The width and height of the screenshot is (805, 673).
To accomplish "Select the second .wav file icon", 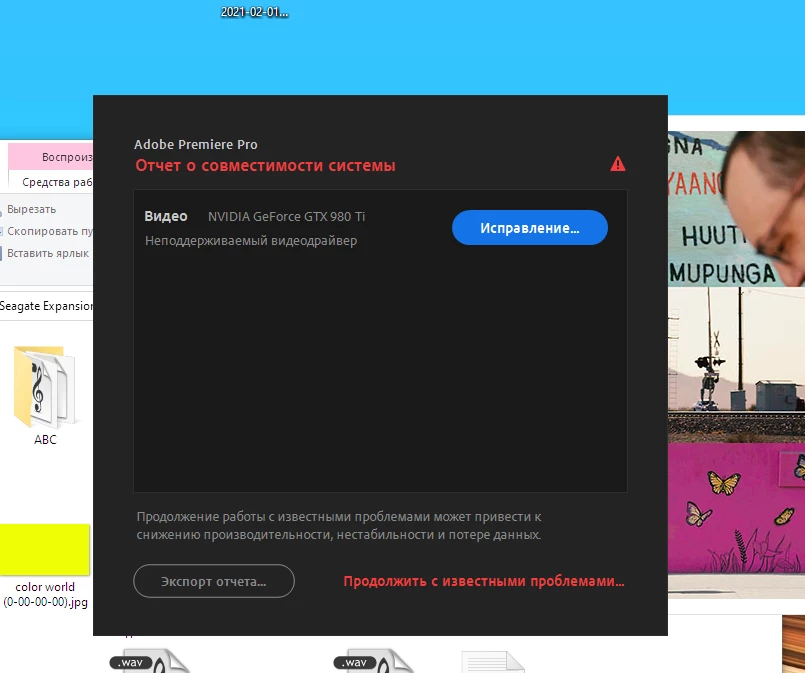I will point(373,662).
